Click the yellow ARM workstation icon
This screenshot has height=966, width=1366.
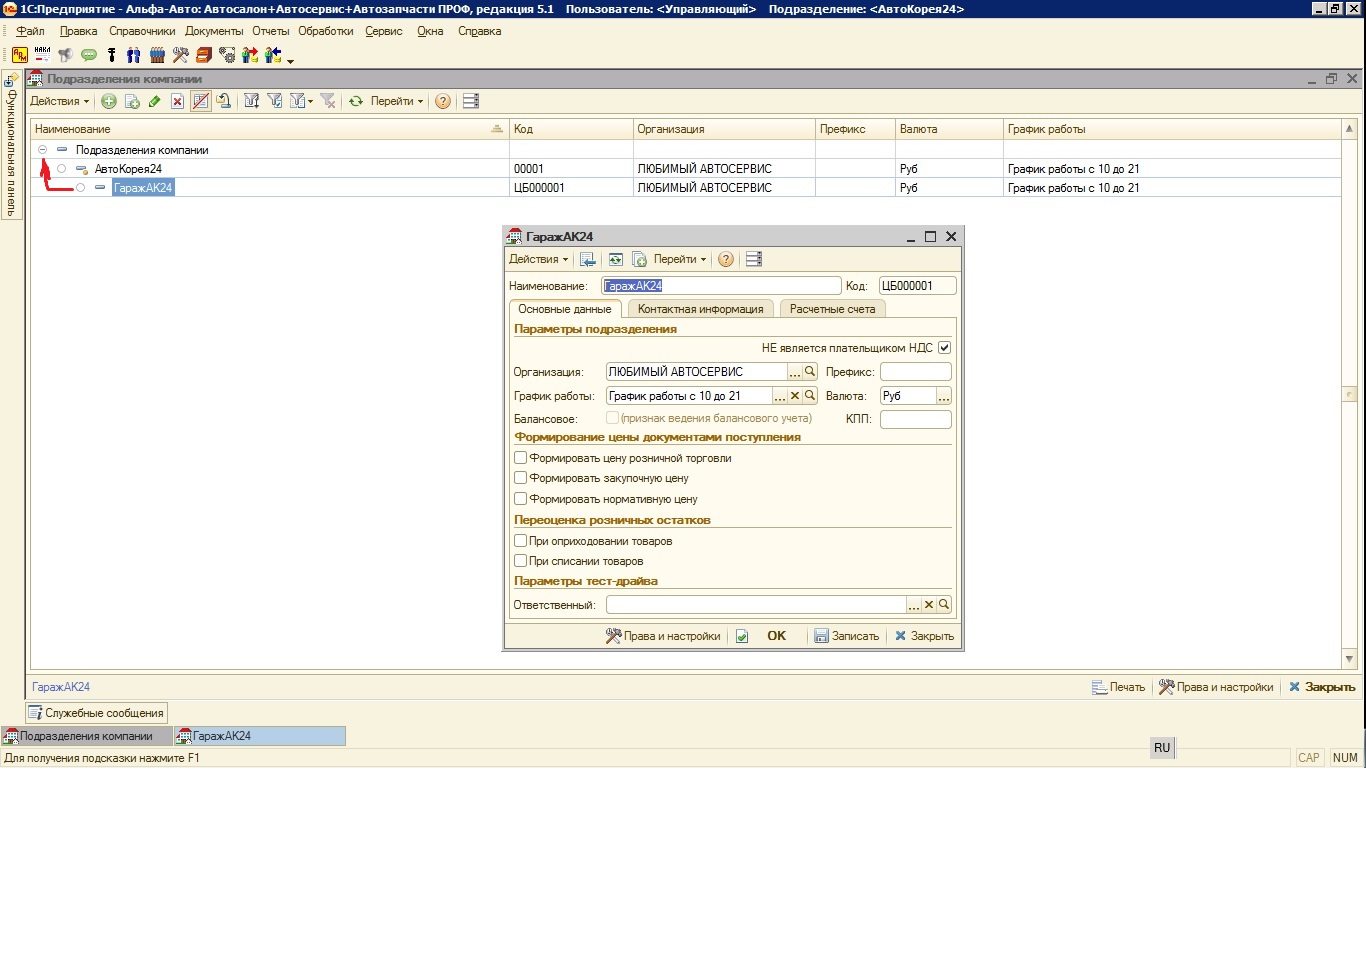[20, 55]
